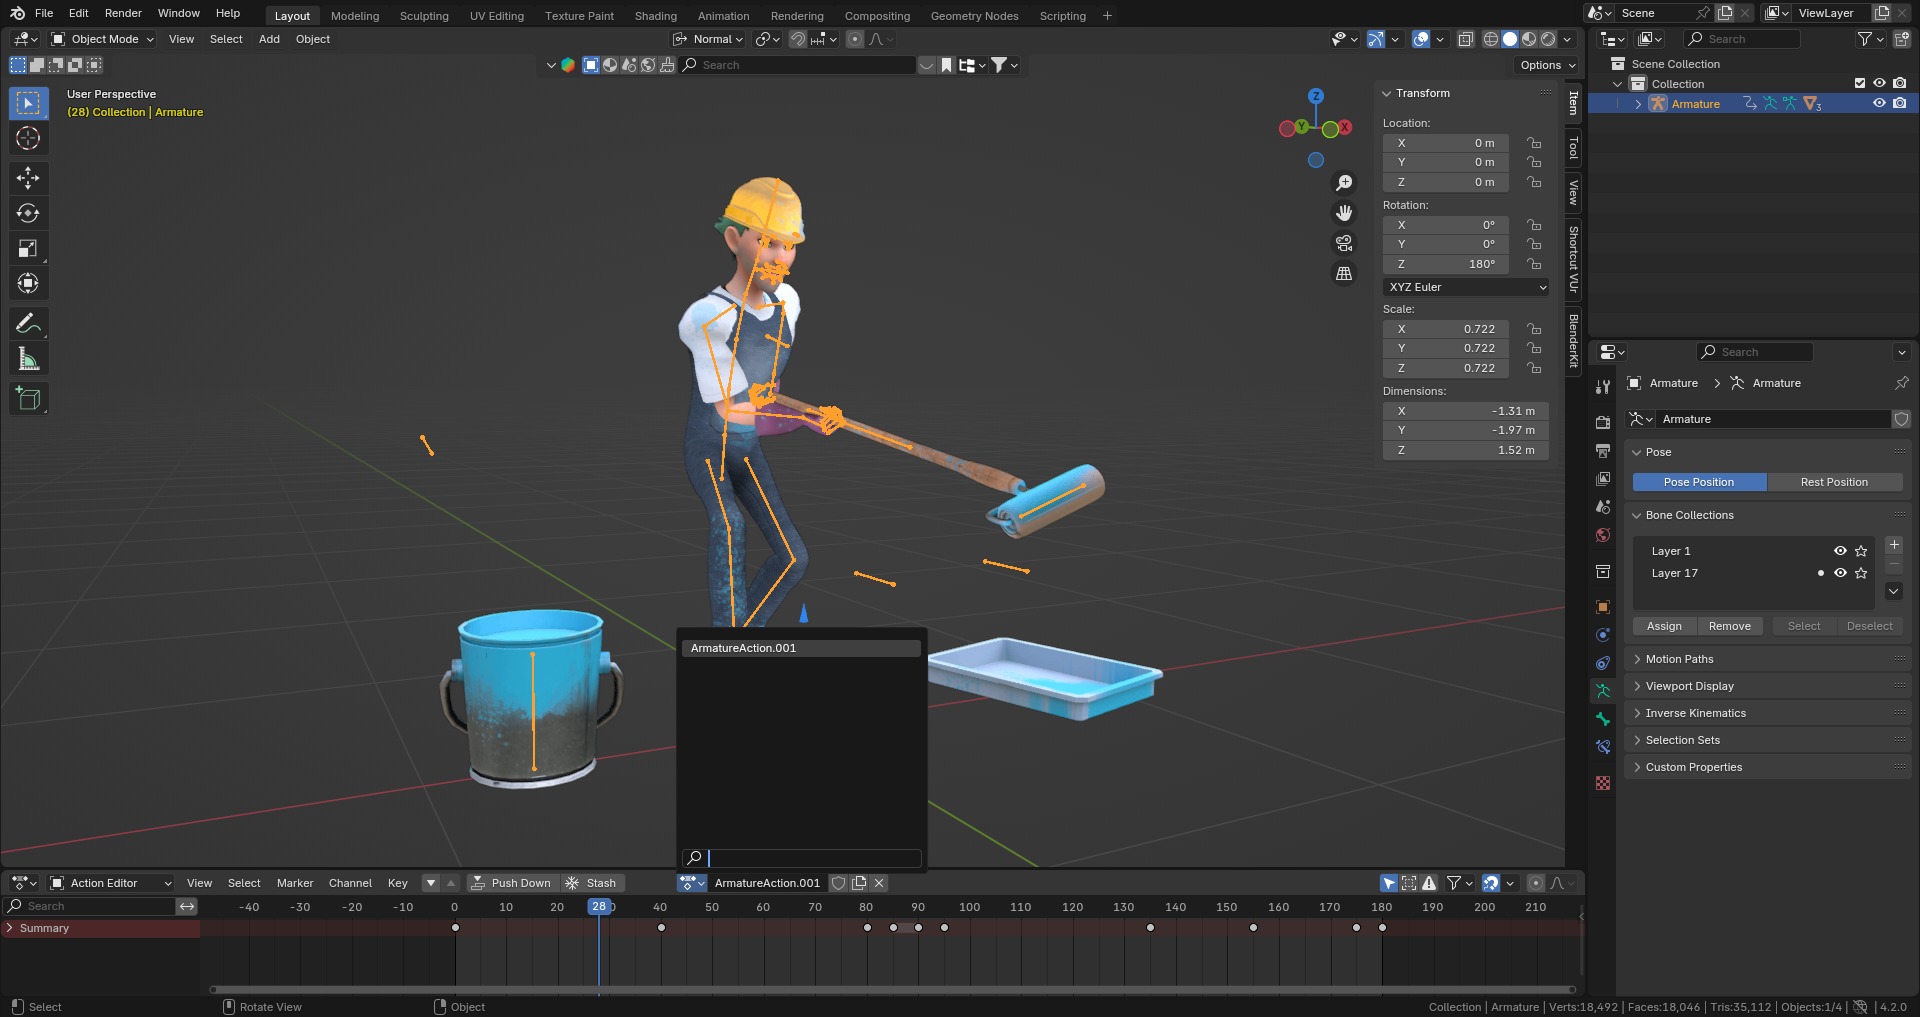
Task: Select ArmatureAction.001 from the action list
Action: pos(801,648)
